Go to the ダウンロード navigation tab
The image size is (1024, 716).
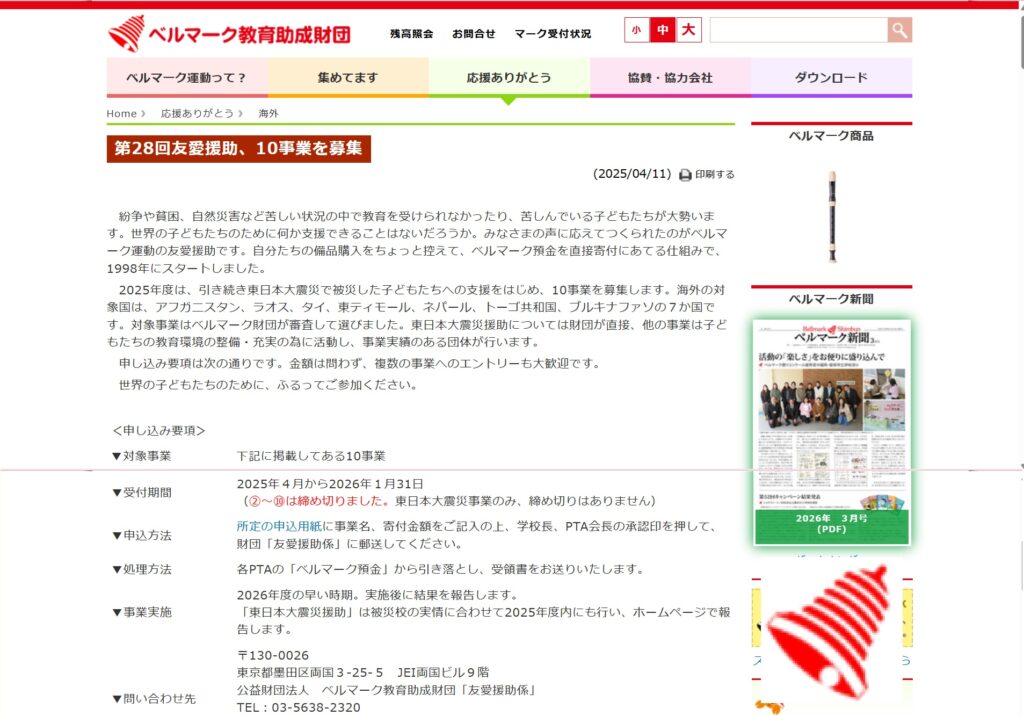coord(831,77)
